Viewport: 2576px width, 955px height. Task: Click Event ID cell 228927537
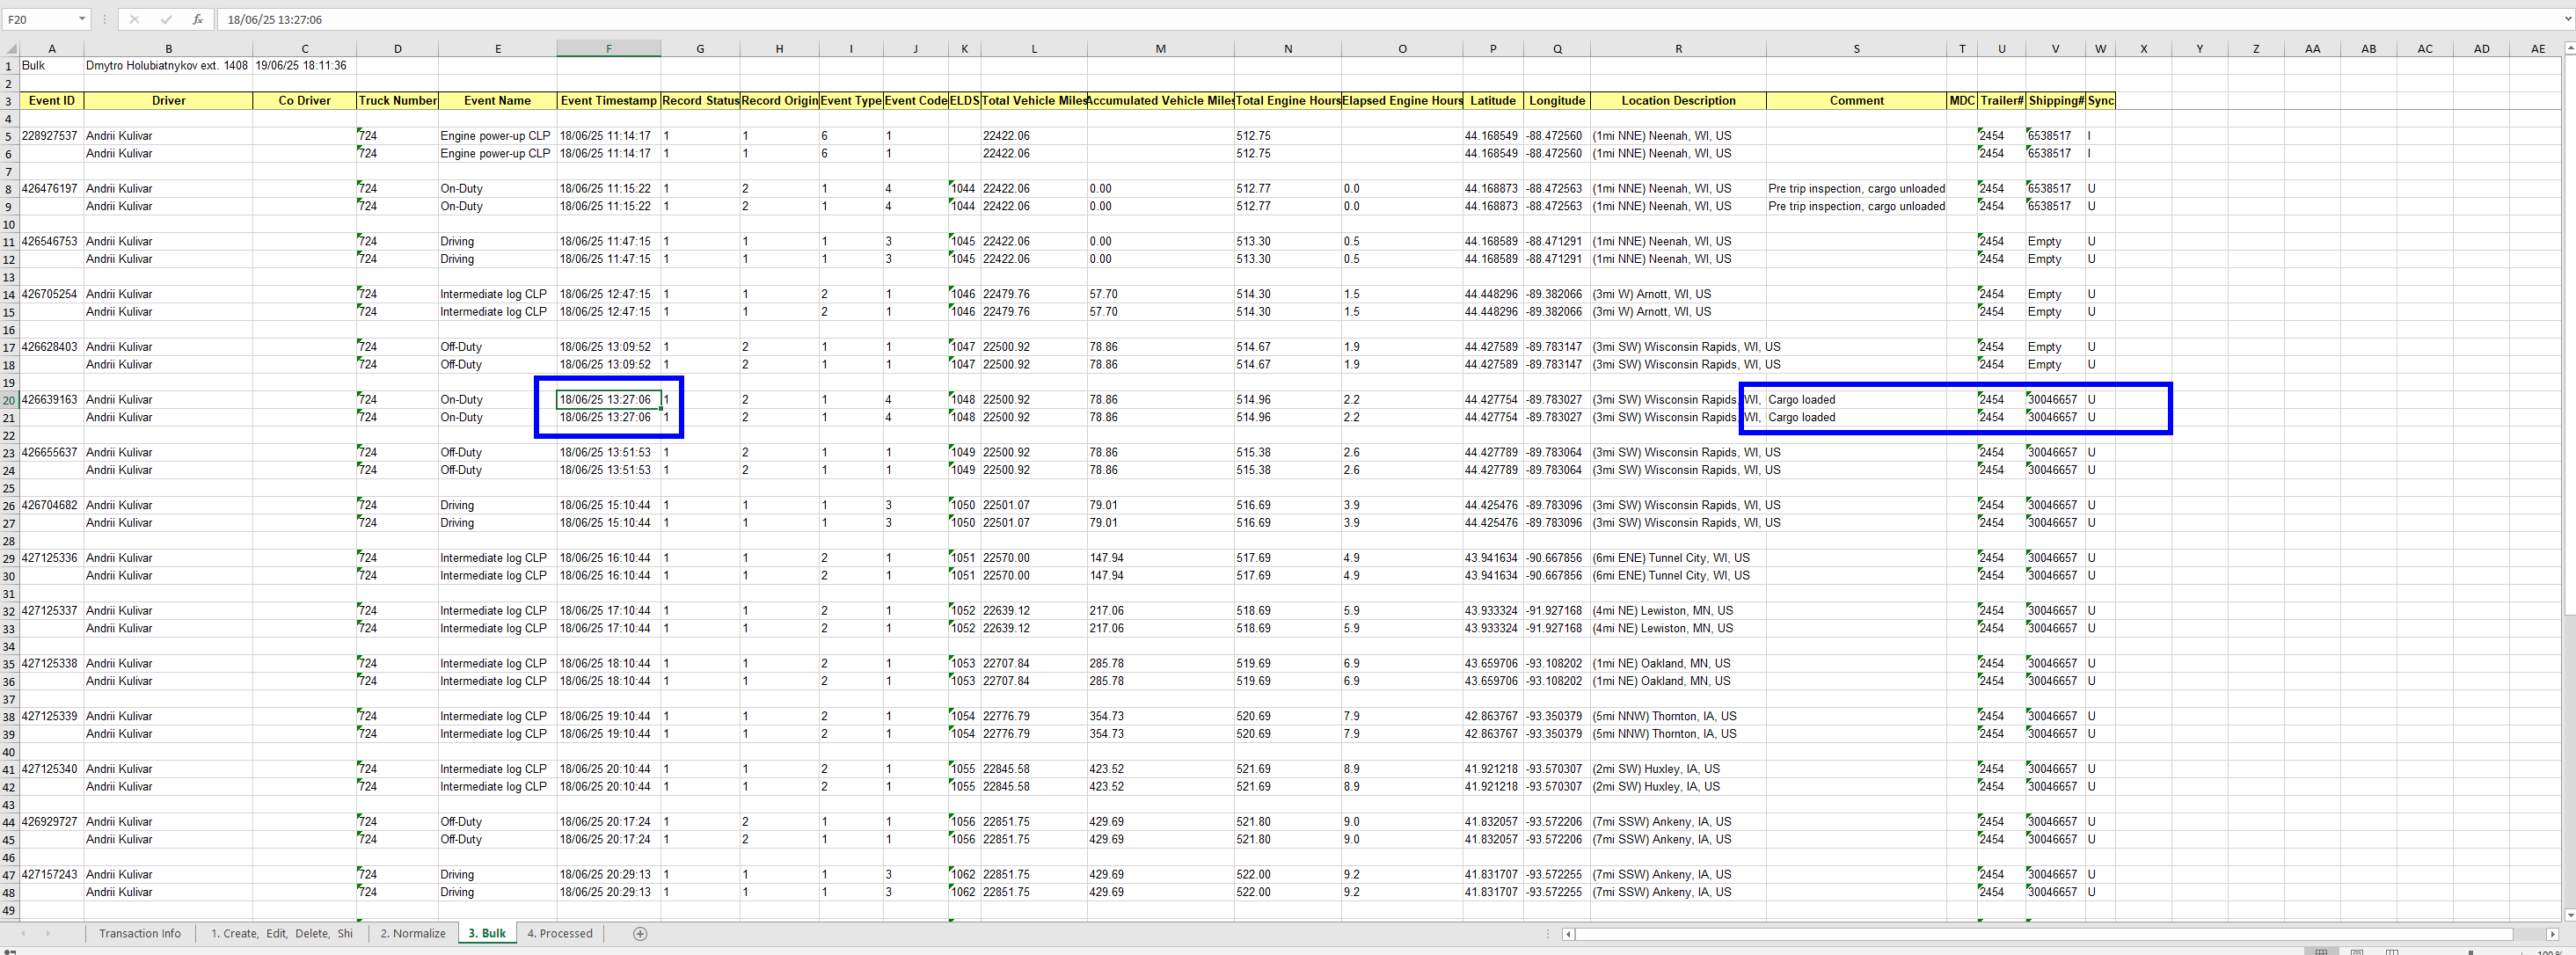pyautogui.click(x=52, y=136)
